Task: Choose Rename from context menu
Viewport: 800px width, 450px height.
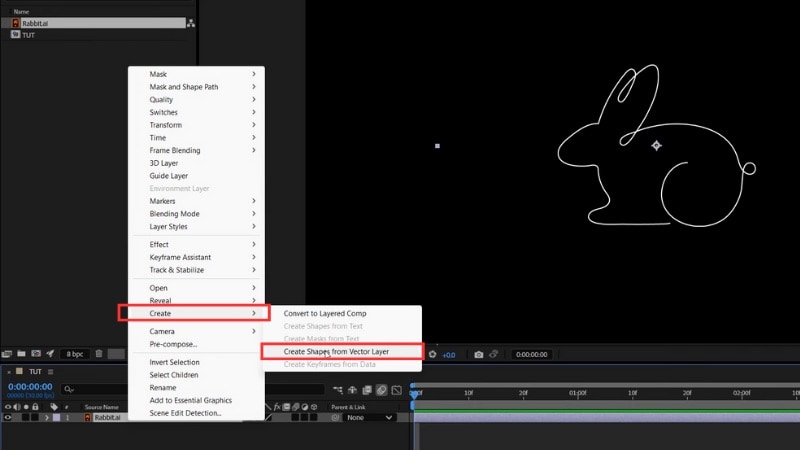Action: click(x=196, y=388)
